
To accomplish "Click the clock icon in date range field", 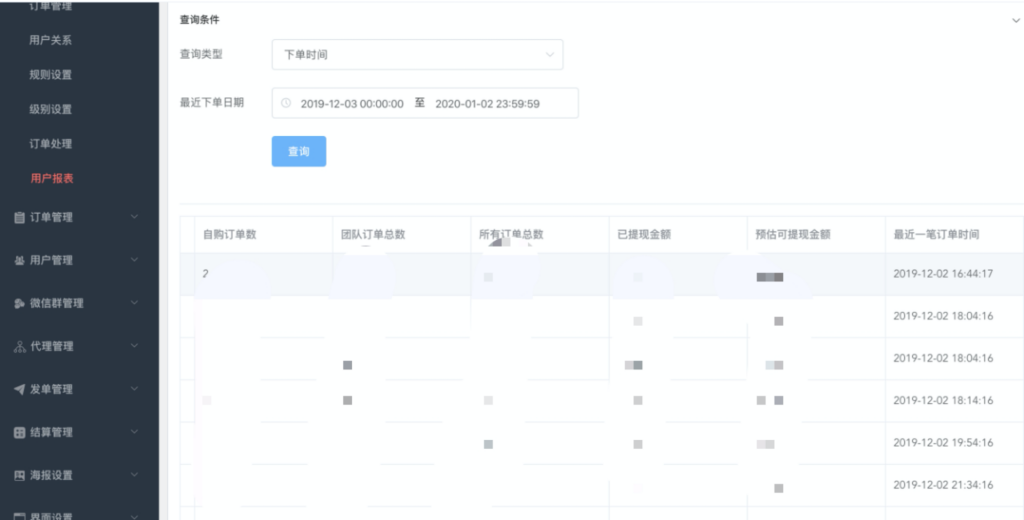I will pyautogui.click(x=285, y=103).
